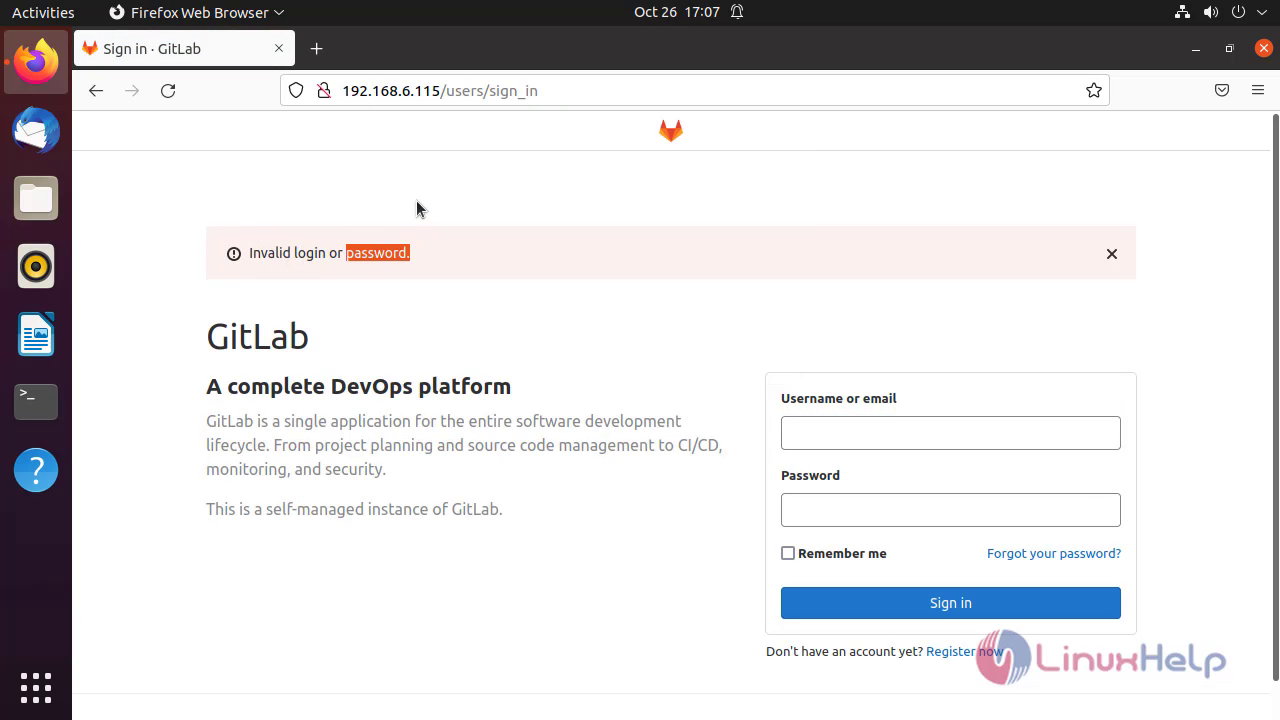Screen dimensions: 1280x720
Task: Focus the Password input field
Action: point(951,510)
